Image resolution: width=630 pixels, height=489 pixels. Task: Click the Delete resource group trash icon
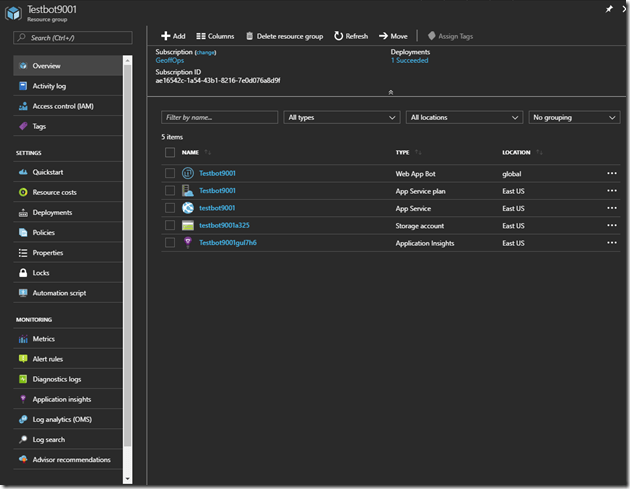250,36
